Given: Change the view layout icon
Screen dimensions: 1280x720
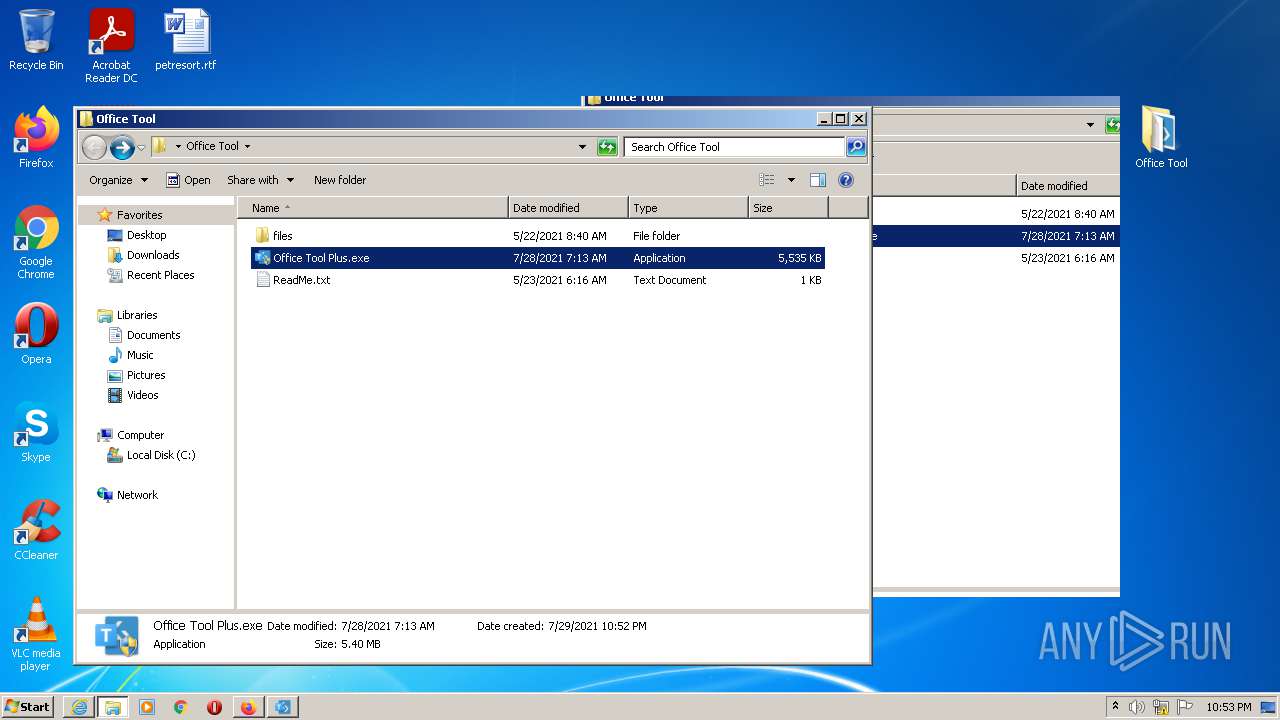Looking at the screenshot, I should click(x=767, y=180).
